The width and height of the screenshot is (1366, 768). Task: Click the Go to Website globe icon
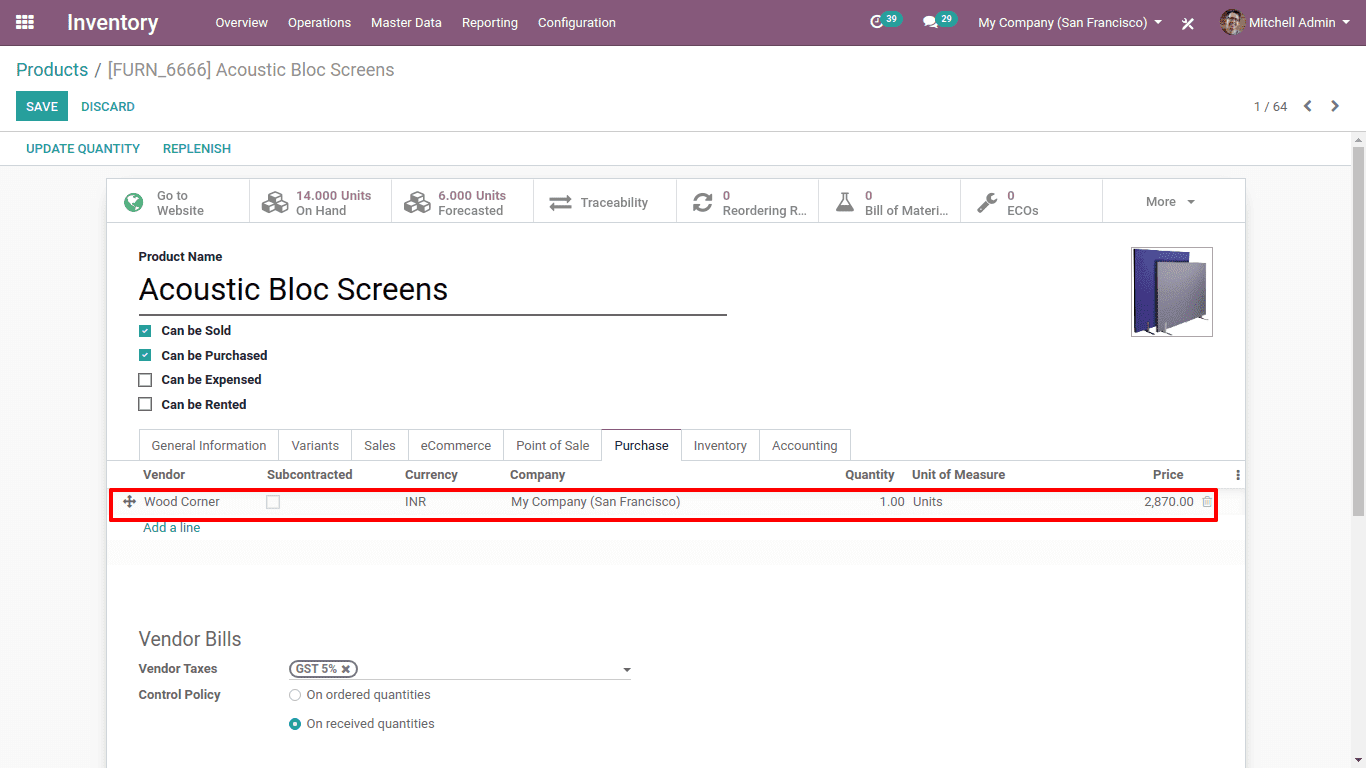134,202
